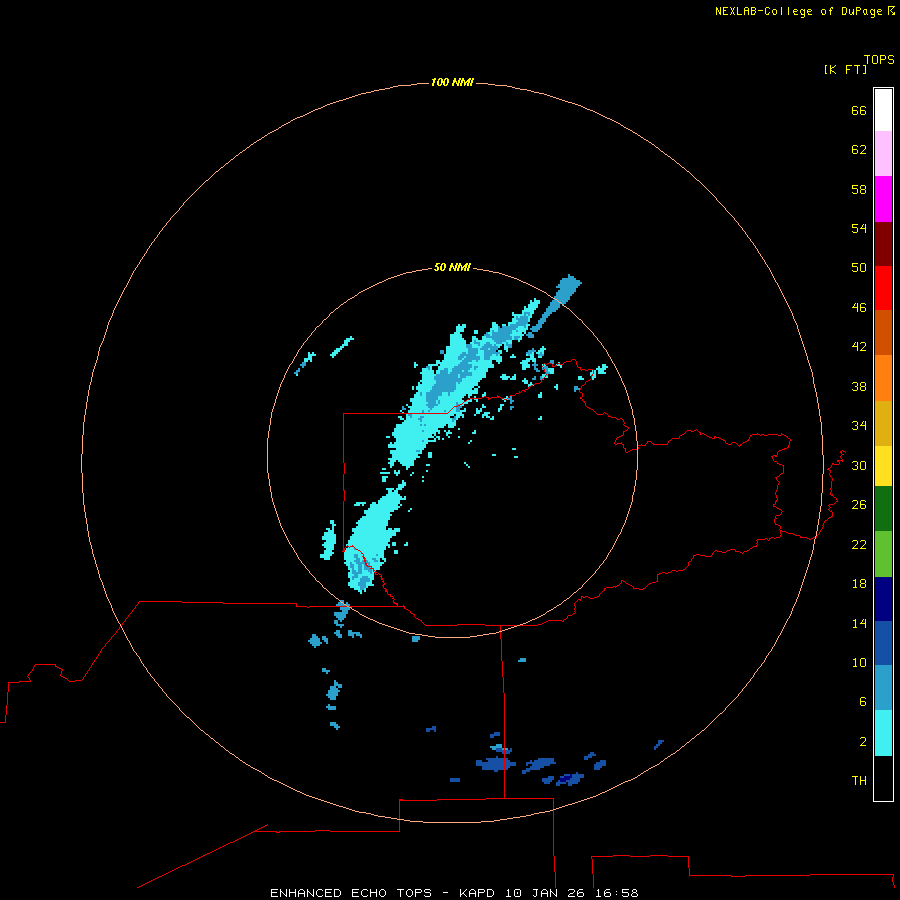Click the 34 value on the legend
The image size is (900, 900).
click(859, 425)
